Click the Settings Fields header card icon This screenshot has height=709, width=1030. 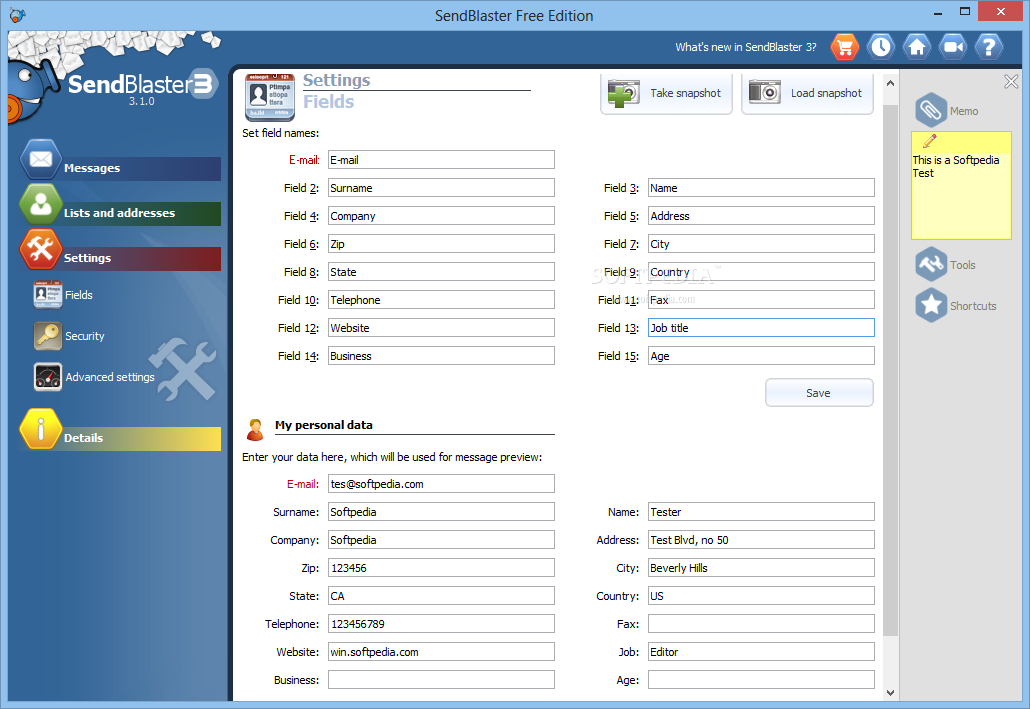pyautogui.click(x=269, y=97)
